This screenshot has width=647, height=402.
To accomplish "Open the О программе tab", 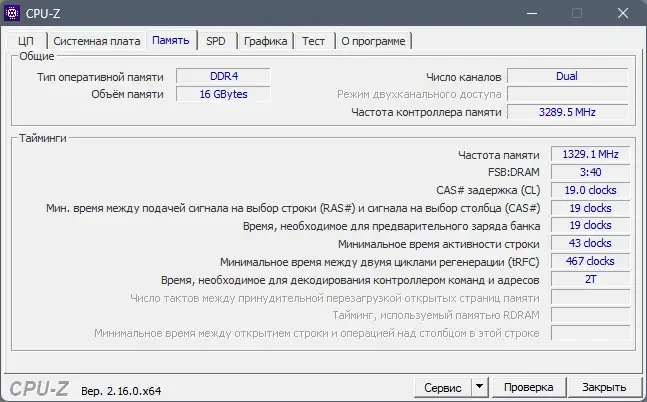I will pyautogui.click(x=373, y=41).
